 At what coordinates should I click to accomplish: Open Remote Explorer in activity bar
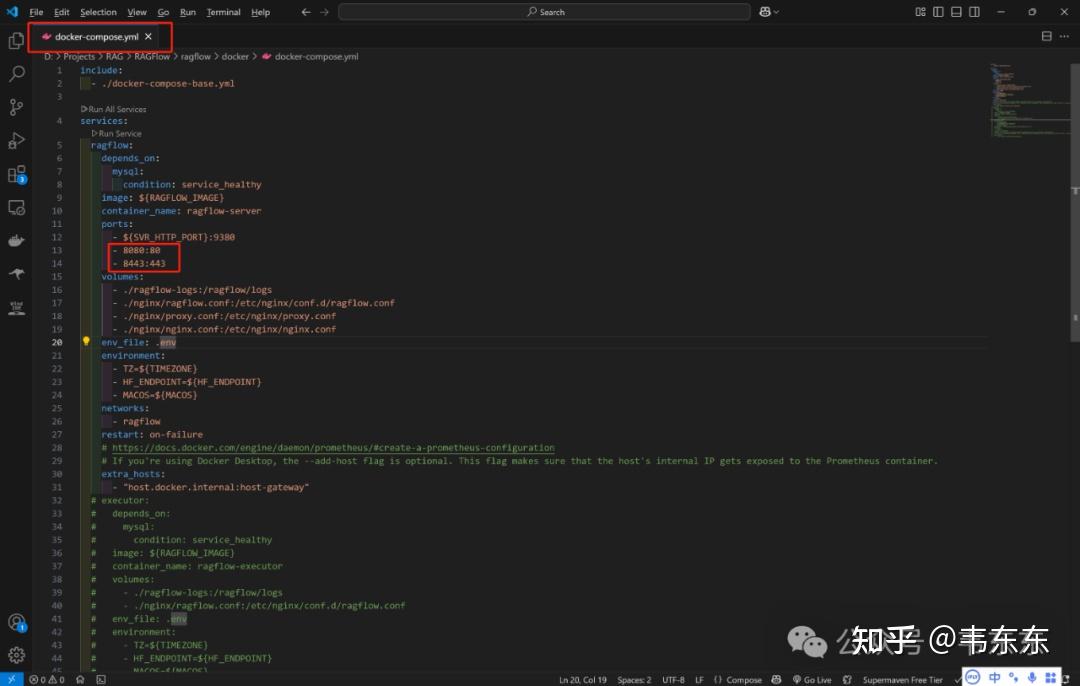point(16,207)
